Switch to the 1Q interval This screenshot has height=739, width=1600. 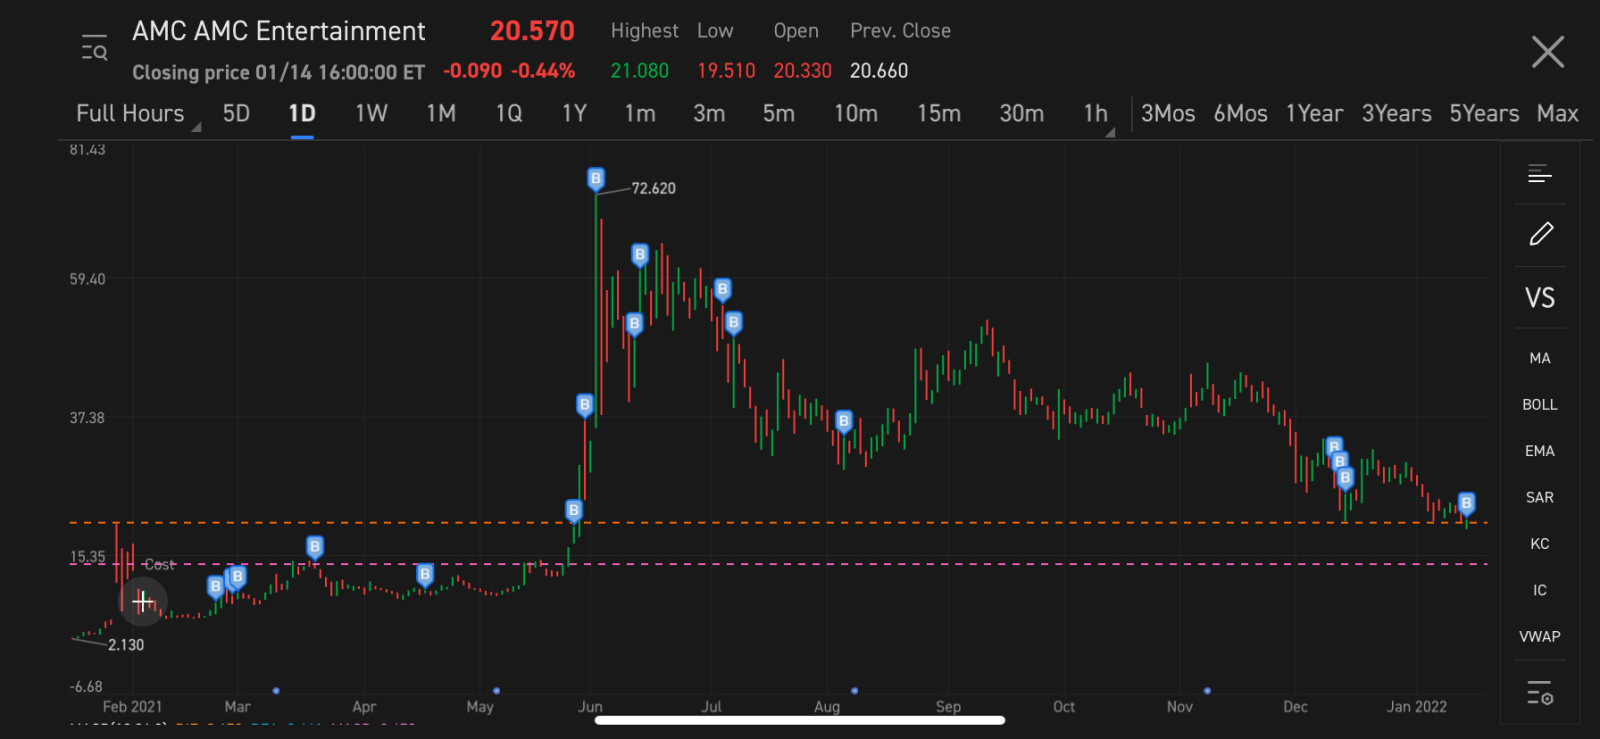point(509,113)
